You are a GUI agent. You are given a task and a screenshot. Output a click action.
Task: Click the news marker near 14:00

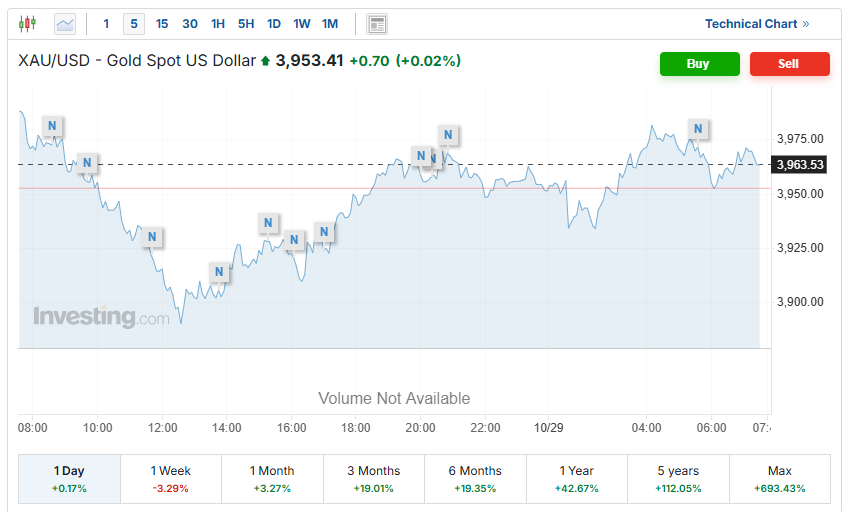(219, 271)
